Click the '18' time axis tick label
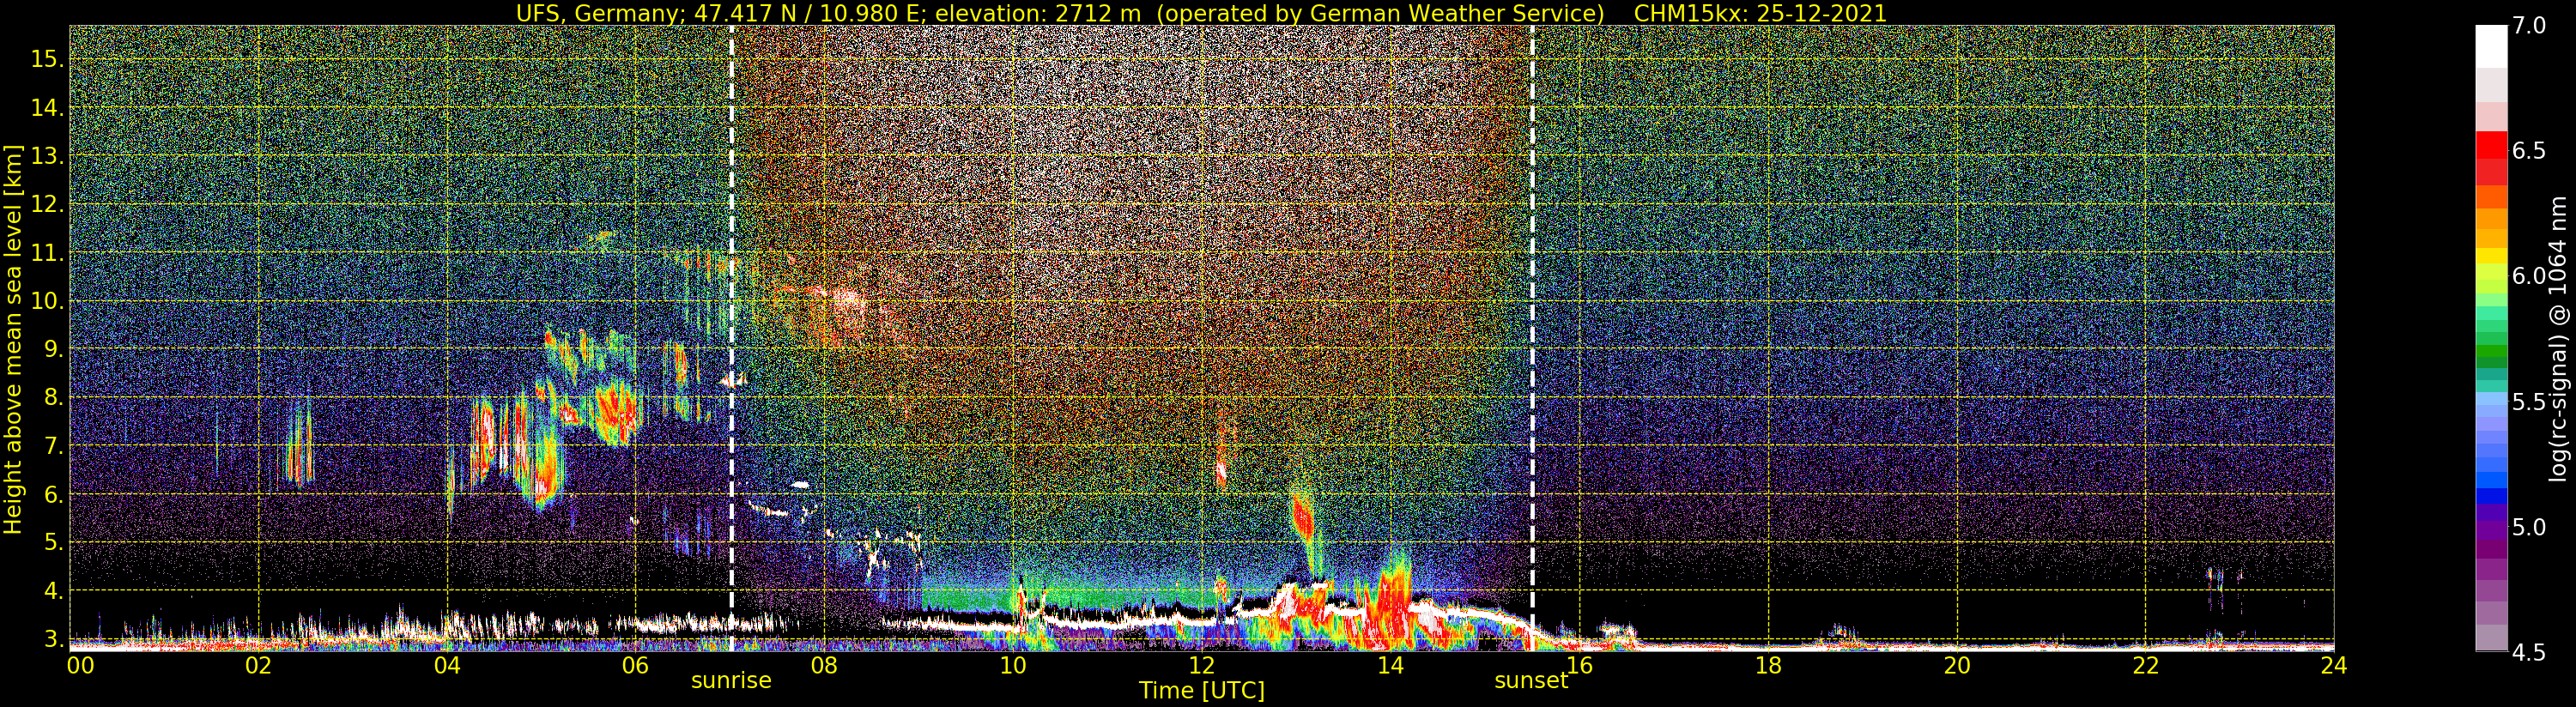The height and width of the screenshot is (707, 2576). pos(1768,665)
